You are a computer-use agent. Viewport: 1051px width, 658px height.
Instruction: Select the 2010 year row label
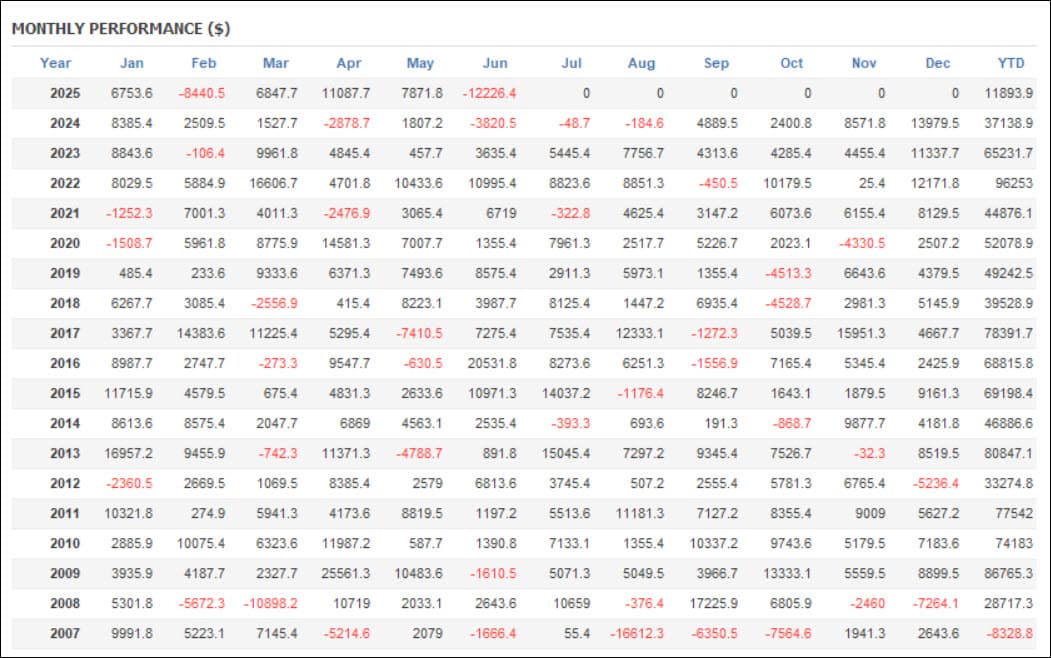click(65, 543)
